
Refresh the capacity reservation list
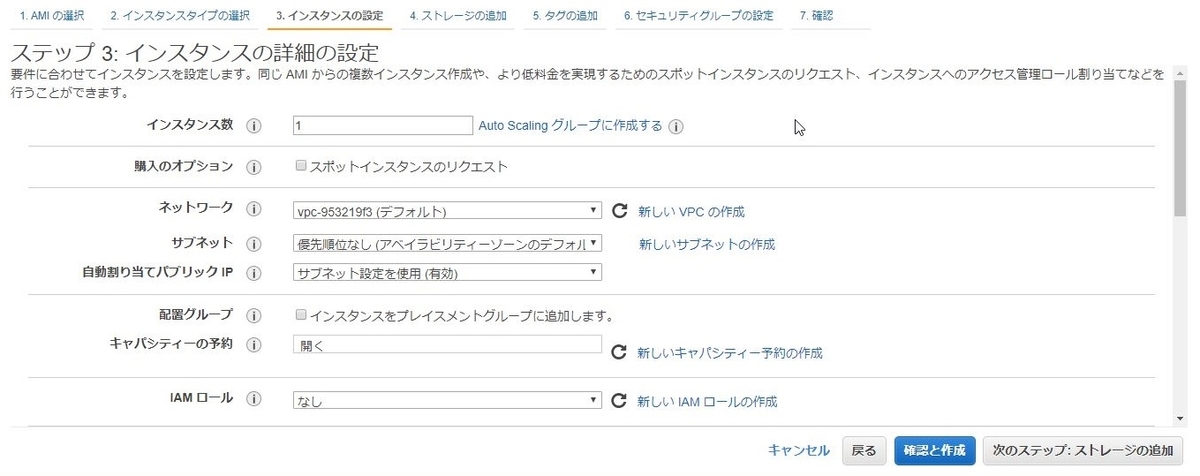(619, 353)
